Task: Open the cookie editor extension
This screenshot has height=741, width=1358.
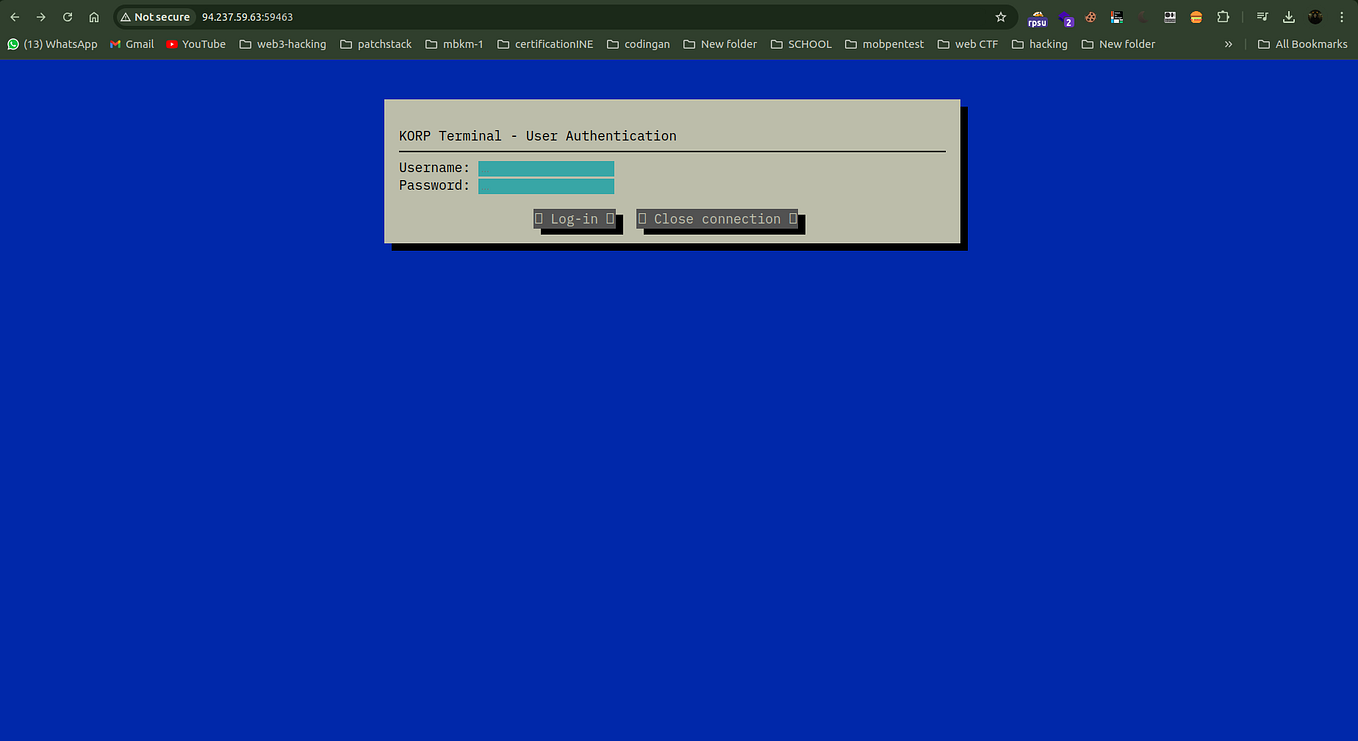Action: [1090, 16]
